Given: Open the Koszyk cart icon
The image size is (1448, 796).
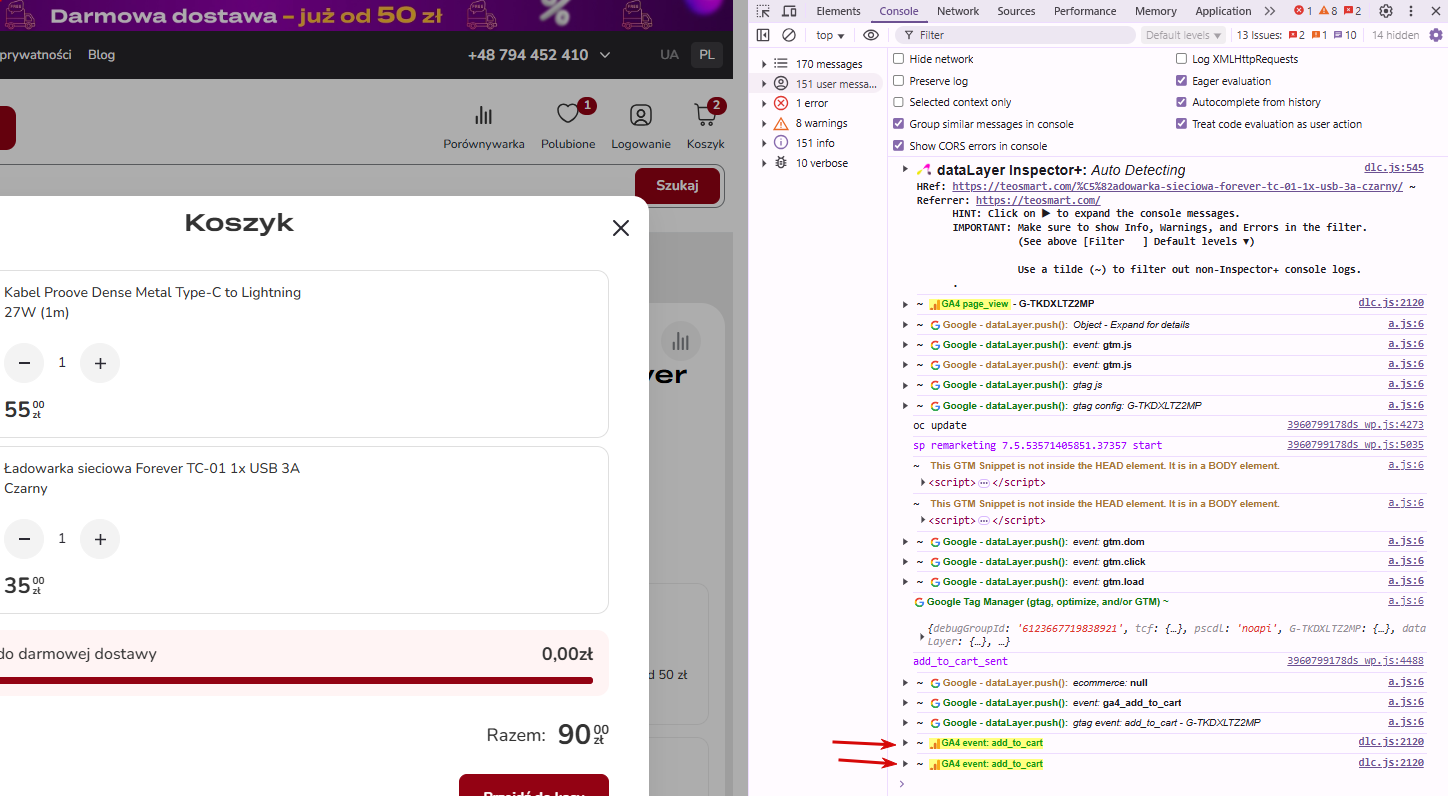Looking at the screenshot, I should tap(705, 115).
